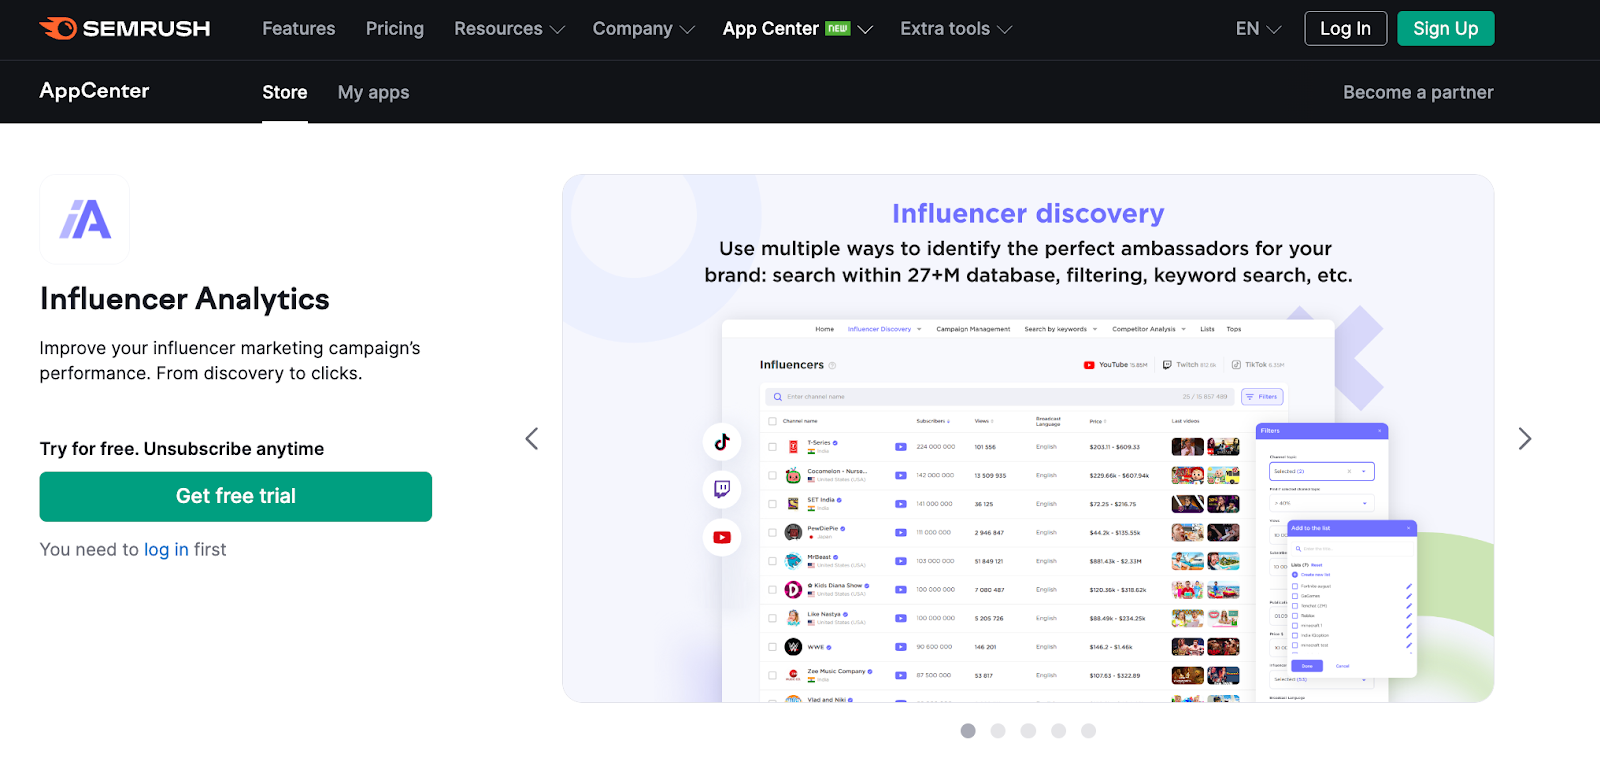Open the Pricing menu item
Image resolution: width=1600 pixels, height=784 pixels.
395,29
